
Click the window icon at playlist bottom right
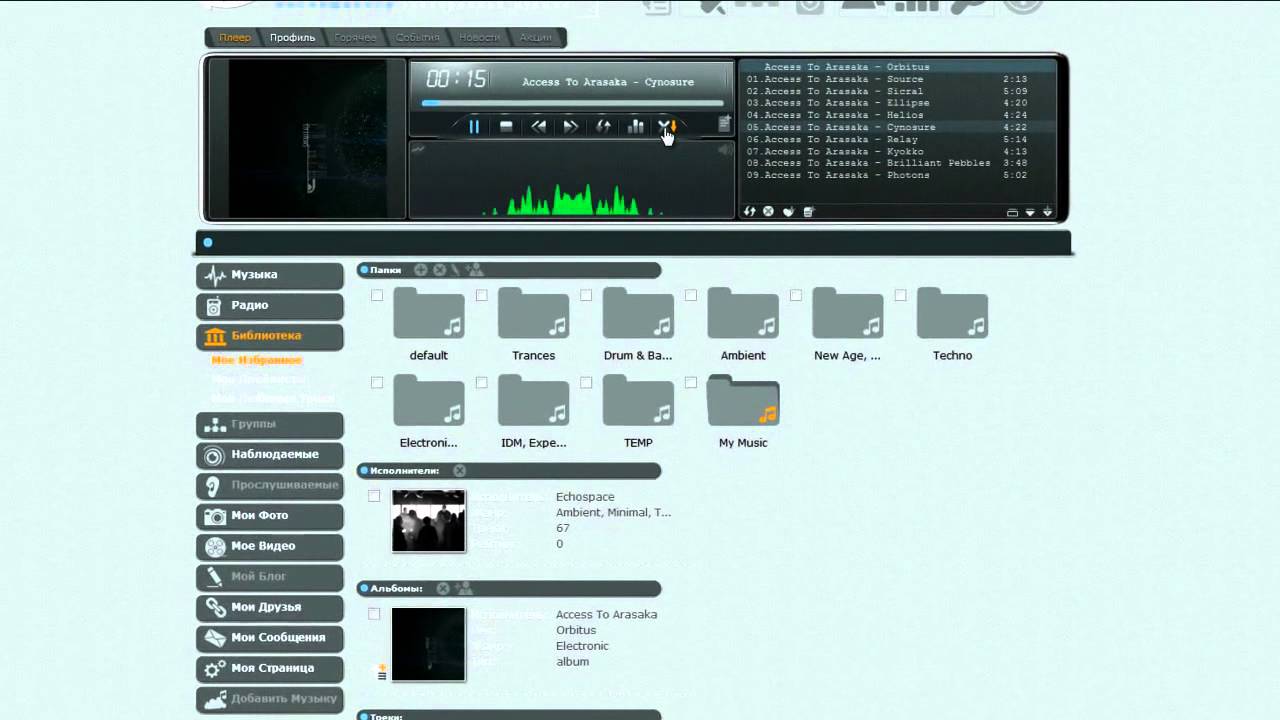1012,212
